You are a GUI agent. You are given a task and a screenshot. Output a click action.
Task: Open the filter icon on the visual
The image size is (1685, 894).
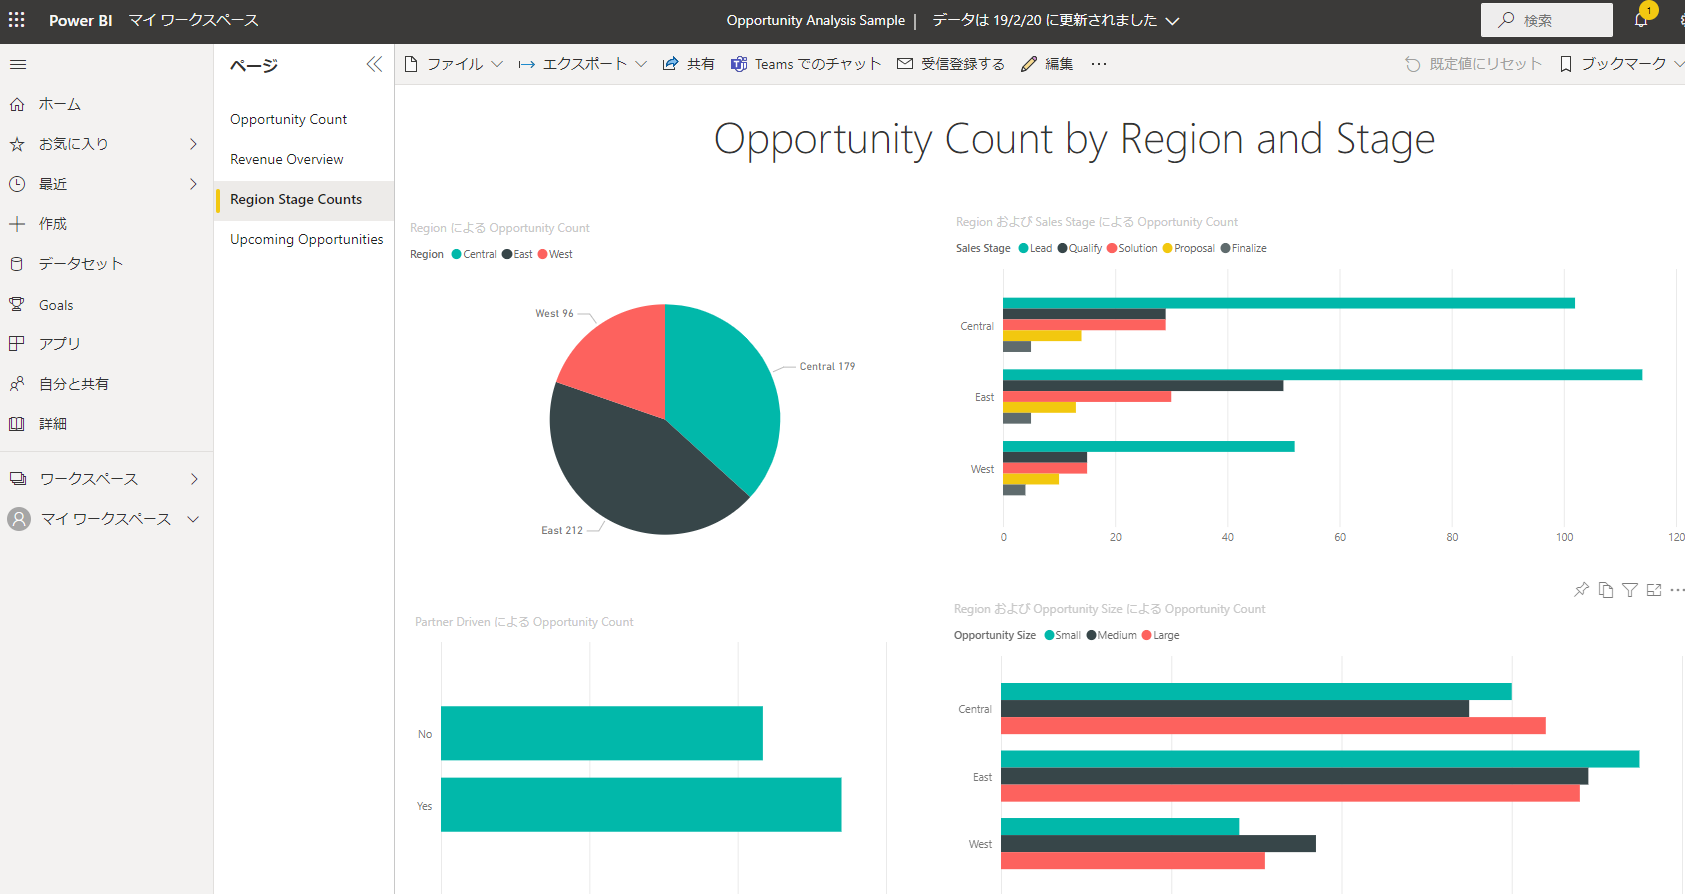pyautogui.click(x=1630, y=590)
